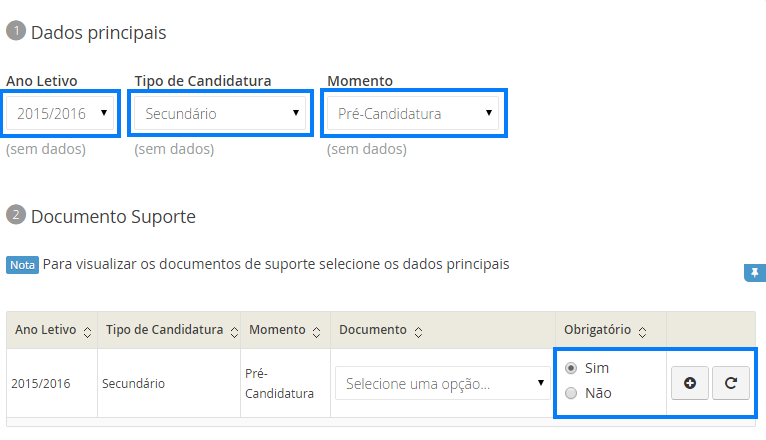
Task: Select the Não radio button
Action: tap(571, 393)
